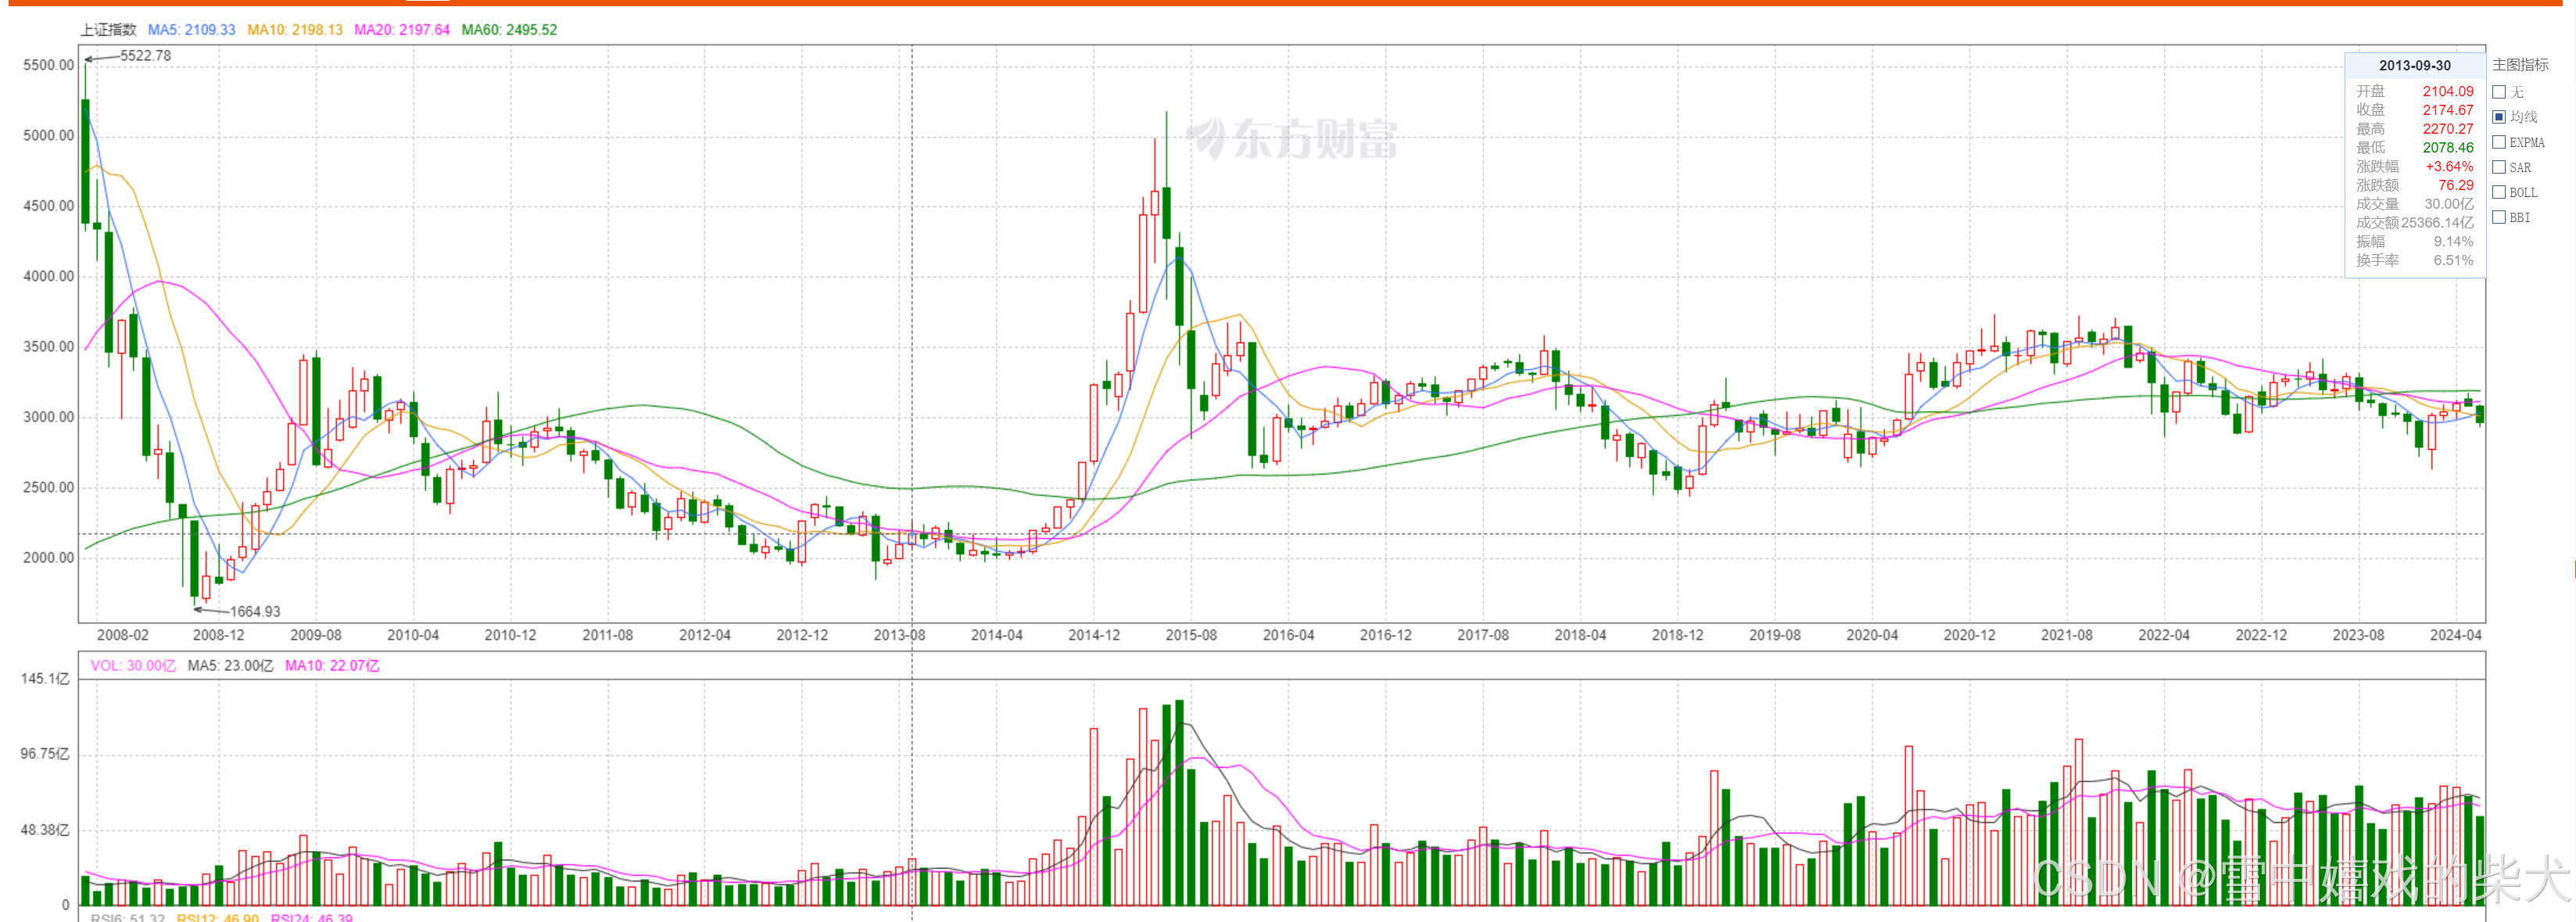The height and width of the screenshot is (922, 2576).
Task: Click the 2015-08 date axis label
Action: [1191, 635]
